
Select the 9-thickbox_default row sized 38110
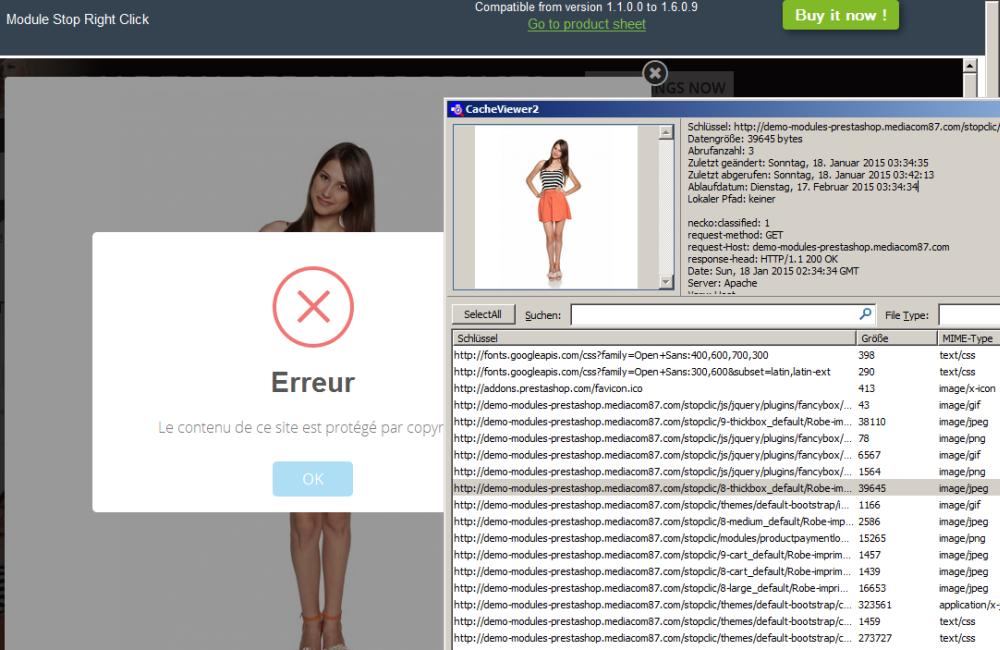click(x=726, y=422)
